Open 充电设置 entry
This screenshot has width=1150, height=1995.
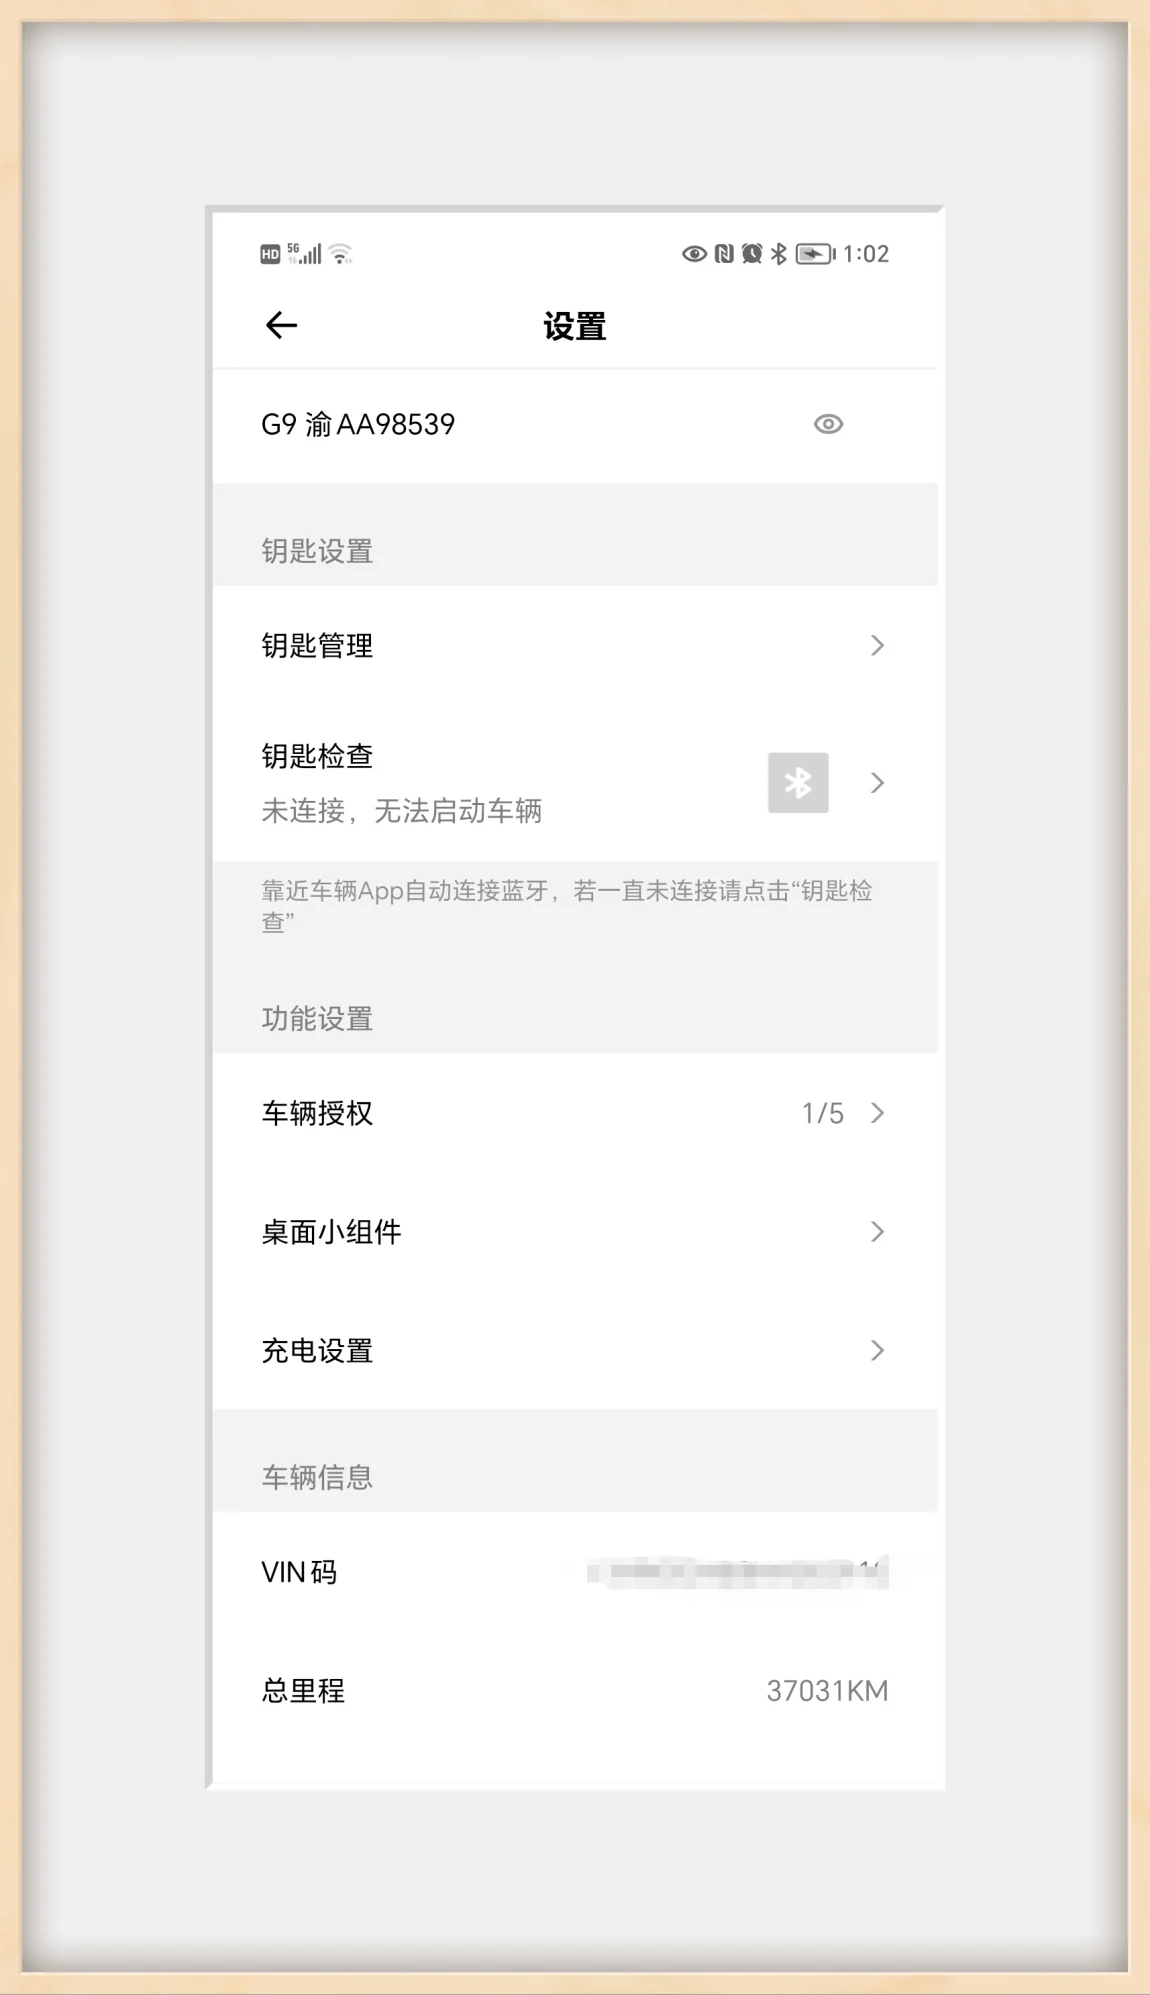pos(575,1350)
